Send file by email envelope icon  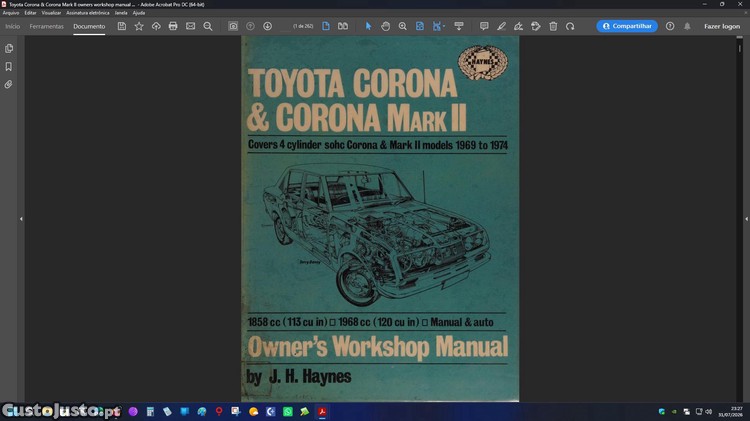[x=190, y=26]
